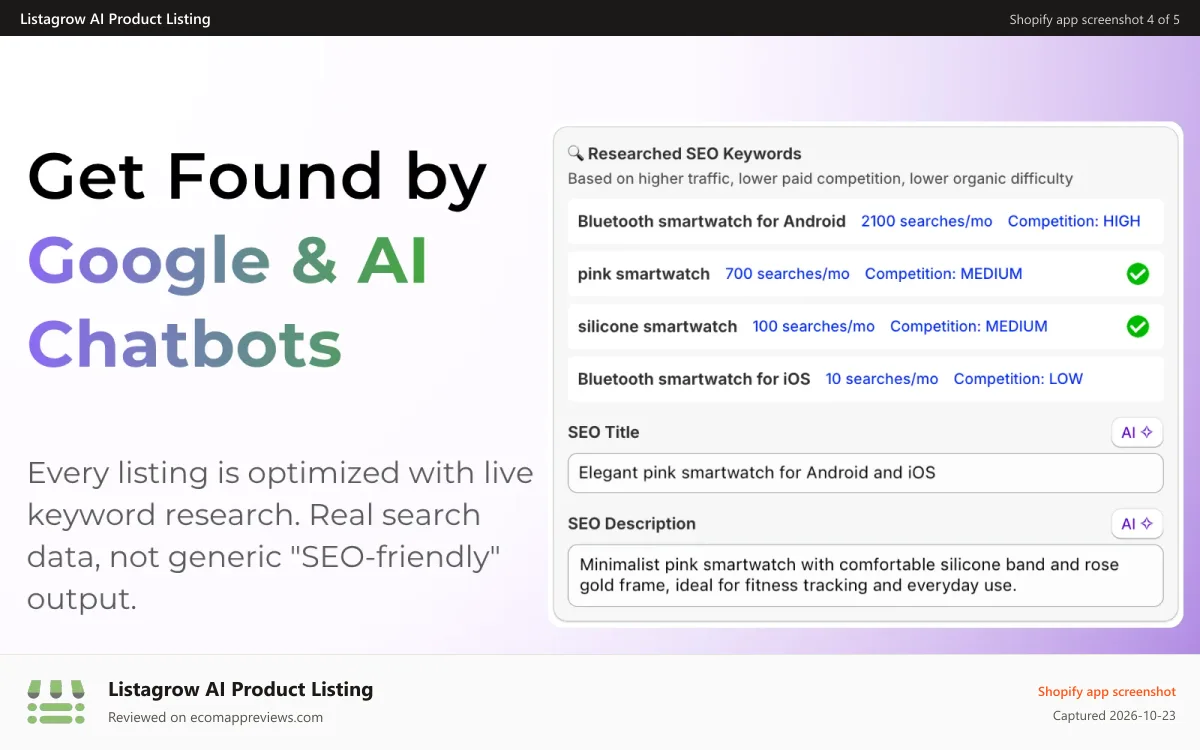Click the Researched SEO Keywords heading

click(694, 153)
